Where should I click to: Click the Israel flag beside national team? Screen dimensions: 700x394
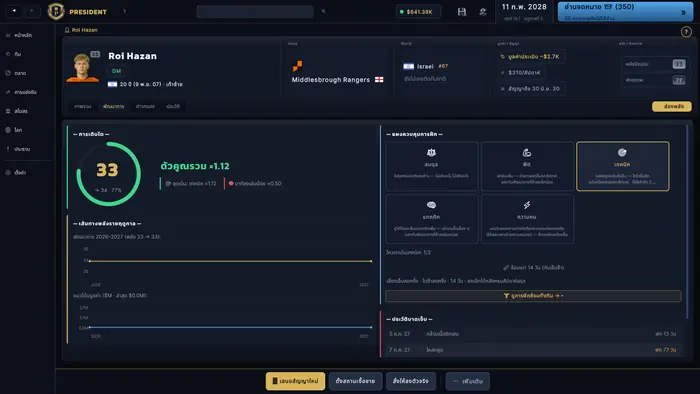(x=408, y=66)
